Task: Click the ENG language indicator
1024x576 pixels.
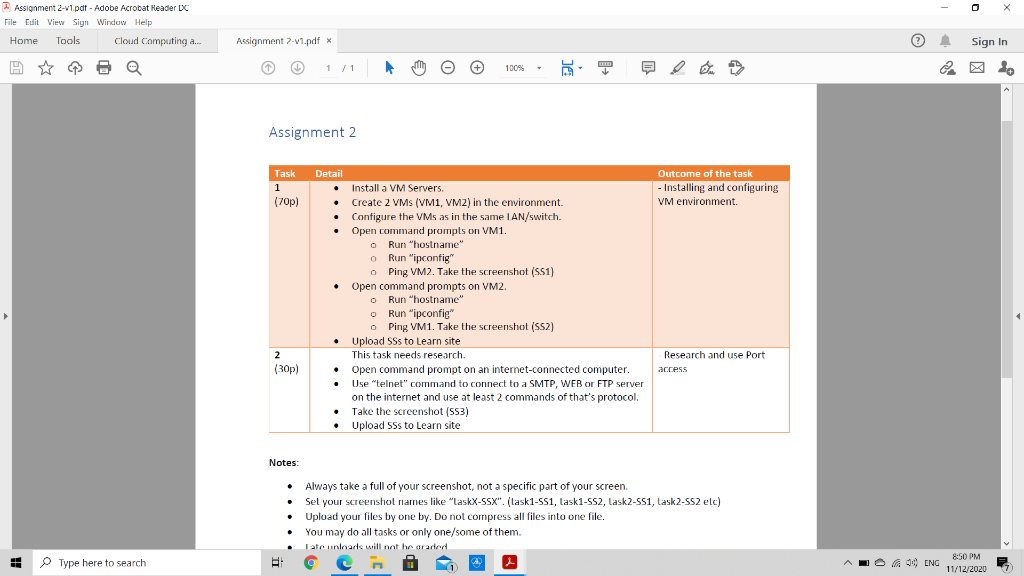Action: pos(932,562)
